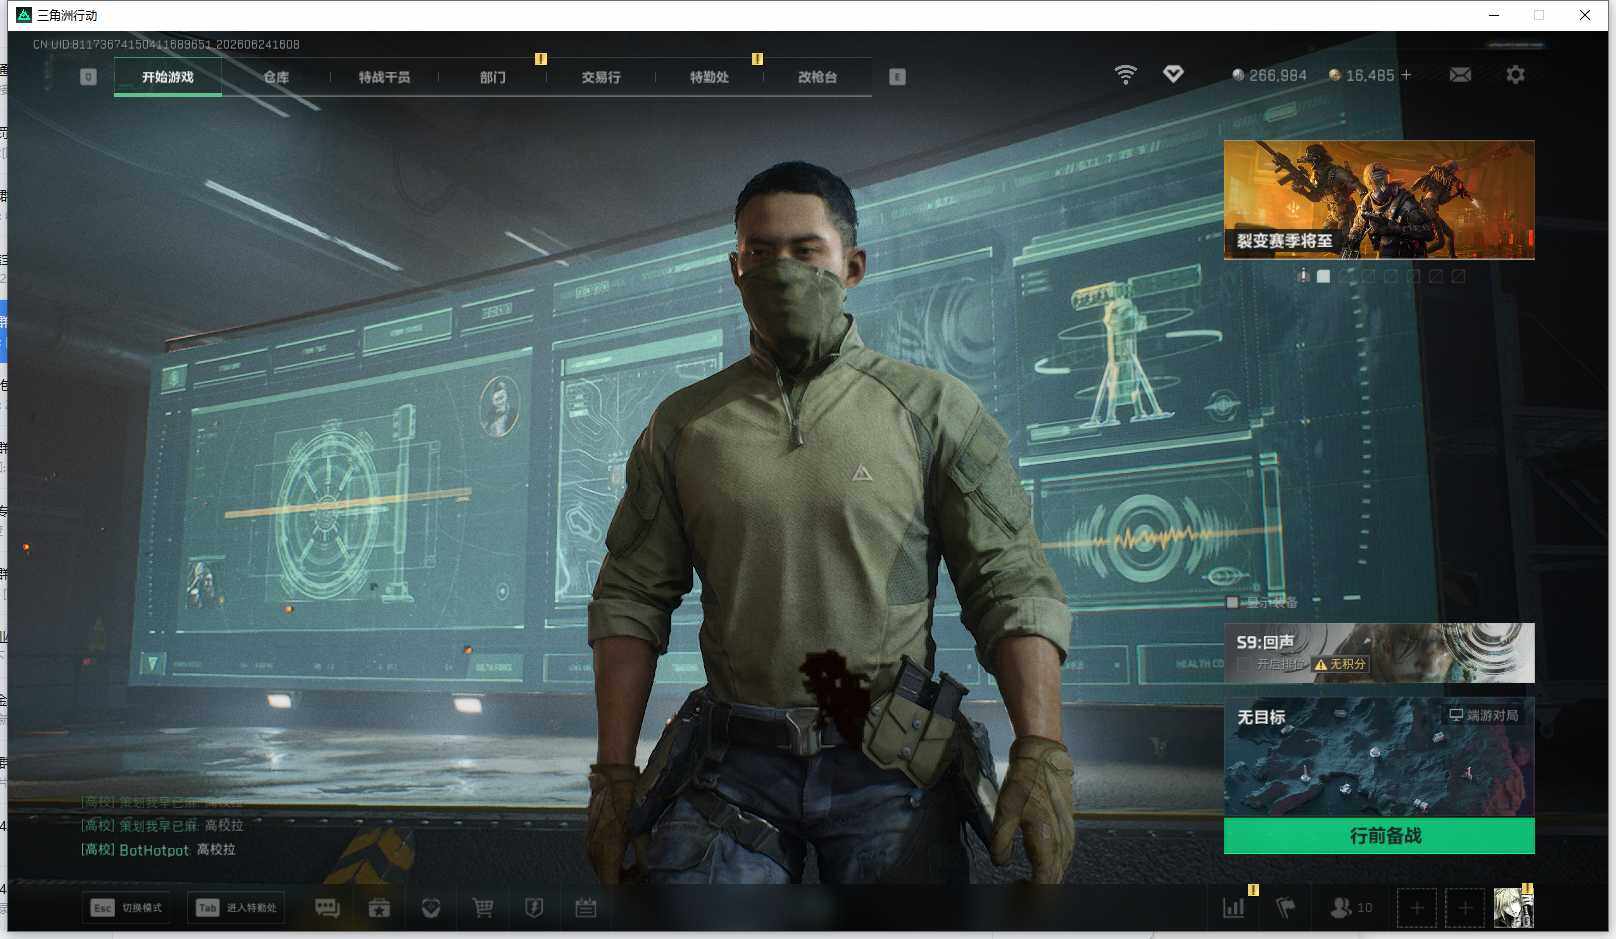Click the Tab 进入特勤处 button

pyautogui.click(x=237, y=908)
